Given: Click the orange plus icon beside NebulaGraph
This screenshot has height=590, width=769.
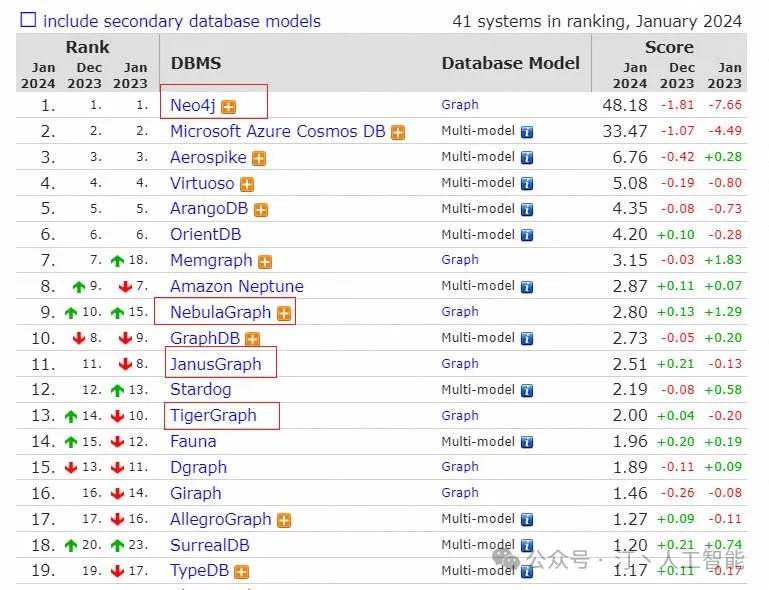Looking at the screenshot, I should click(x=284, y=313).
